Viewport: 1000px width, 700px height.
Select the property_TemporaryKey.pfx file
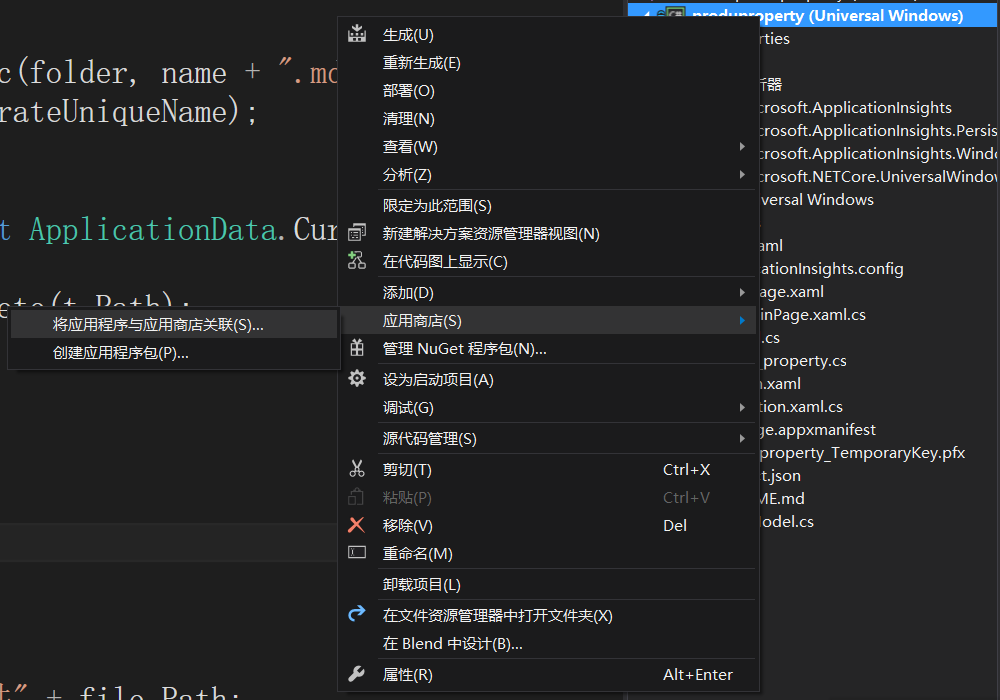[x=862, y=453]
